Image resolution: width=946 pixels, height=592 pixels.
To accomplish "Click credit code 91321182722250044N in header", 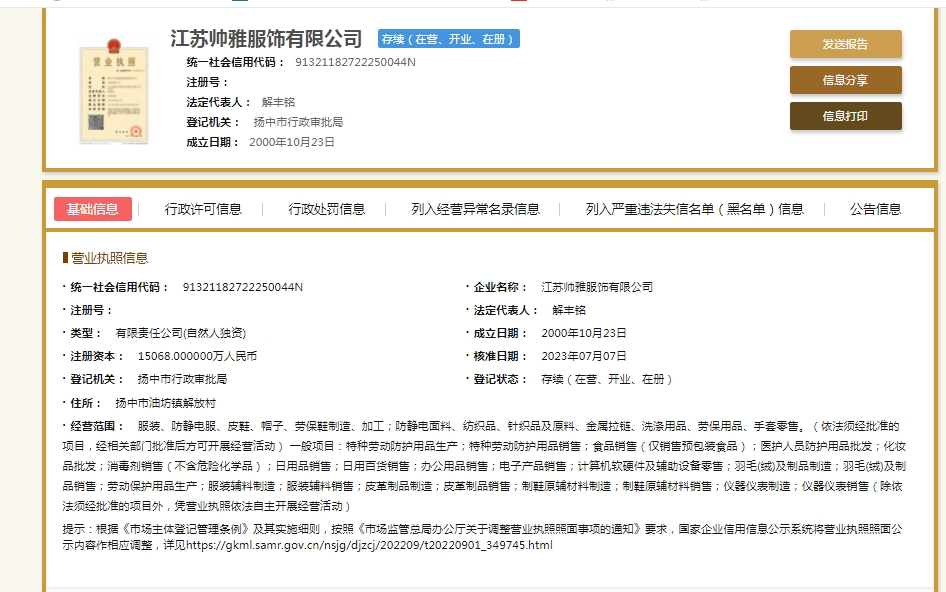I will (x=355, y=62).
